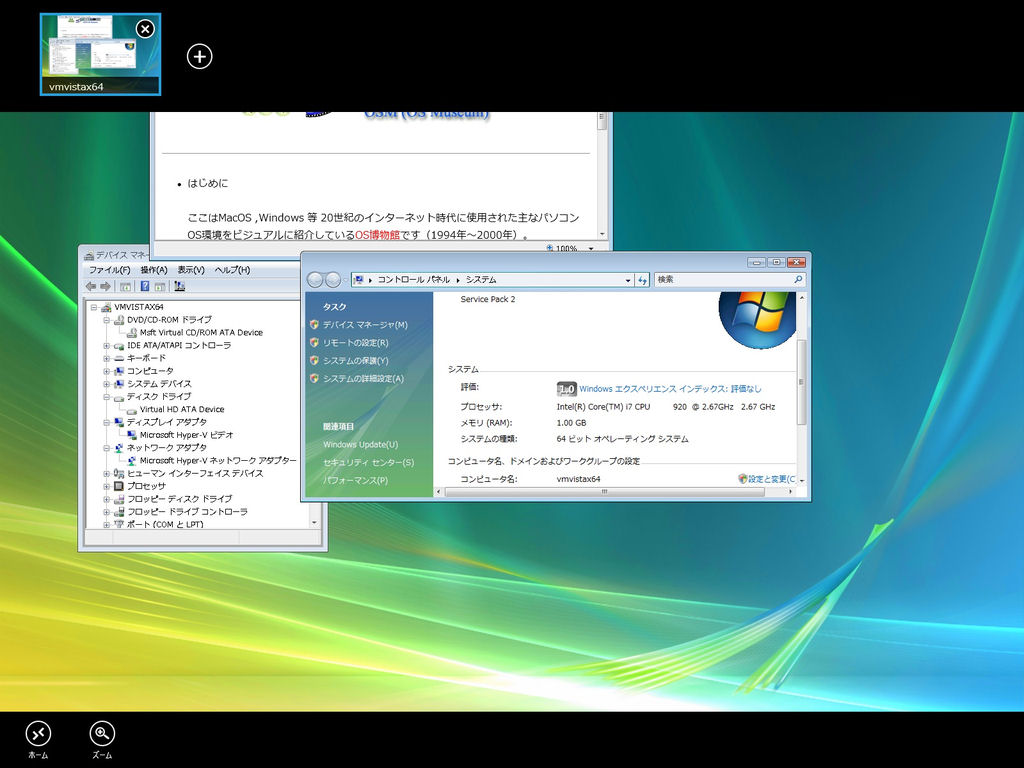Screen dimensions: 1024x768
Task: Open the 操作(A) menu in Device Manager
Action: coord(153,270)
